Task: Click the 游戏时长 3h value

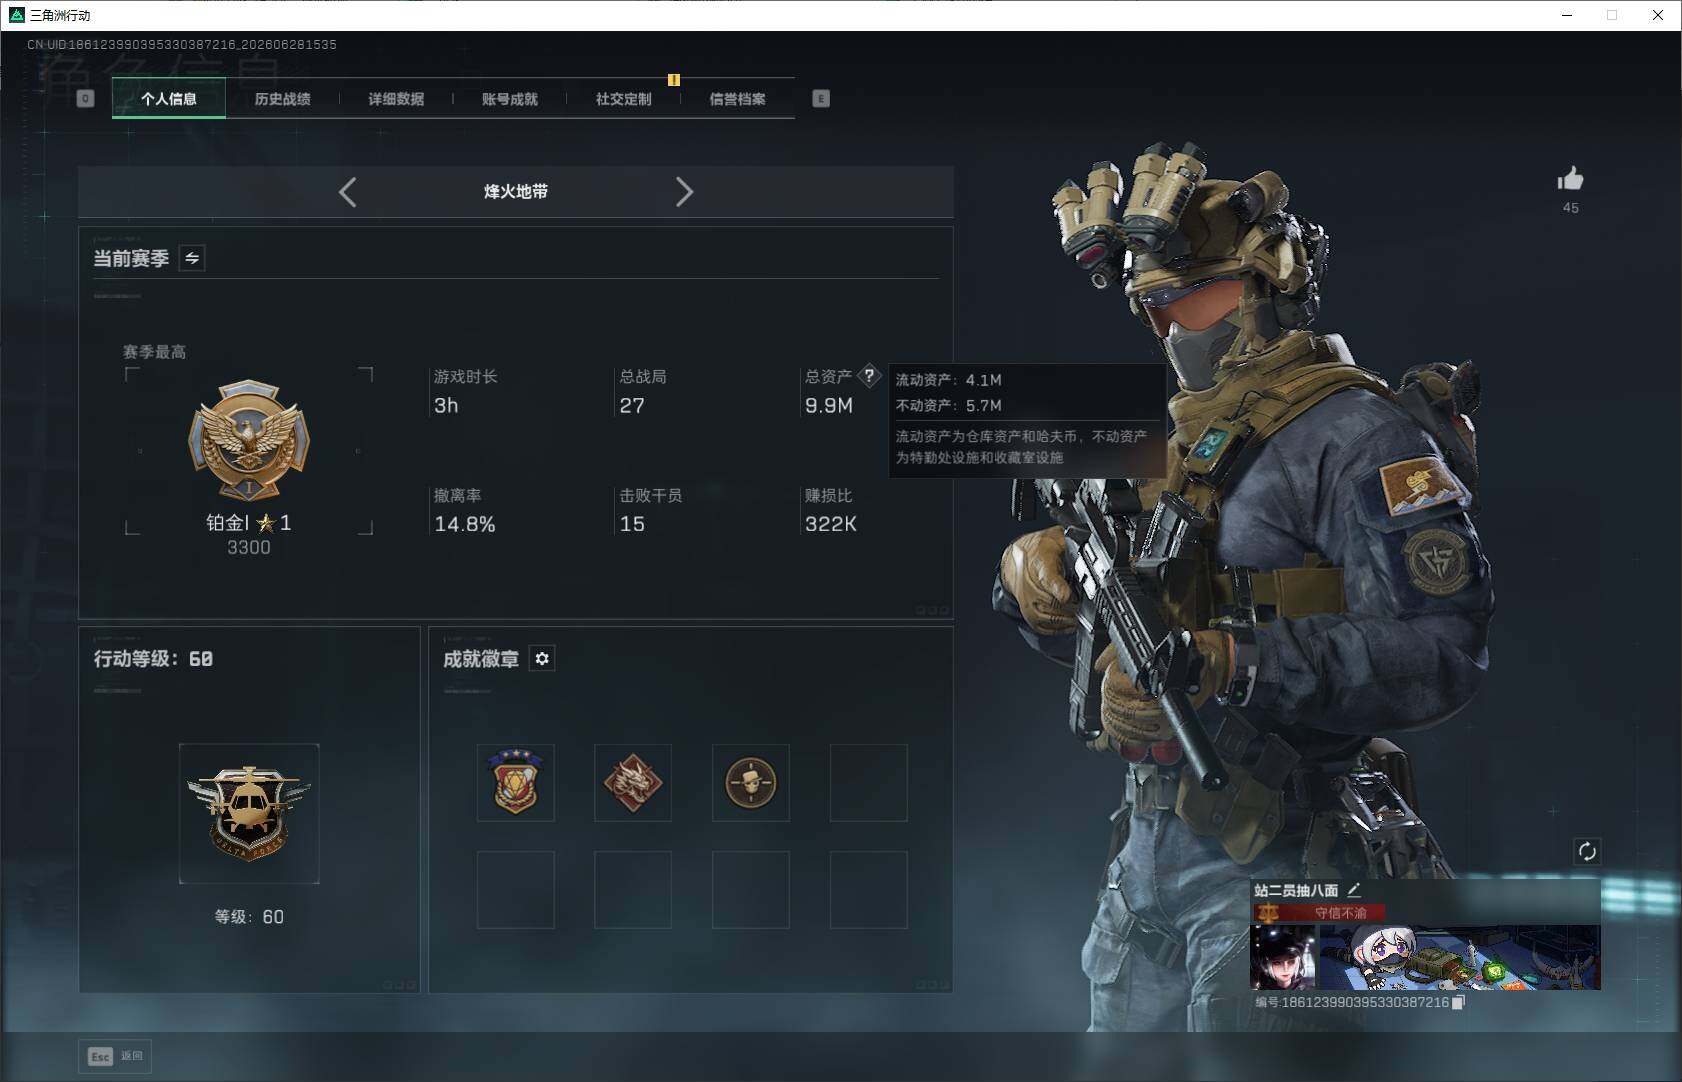Action: click(x=446, y=406)
